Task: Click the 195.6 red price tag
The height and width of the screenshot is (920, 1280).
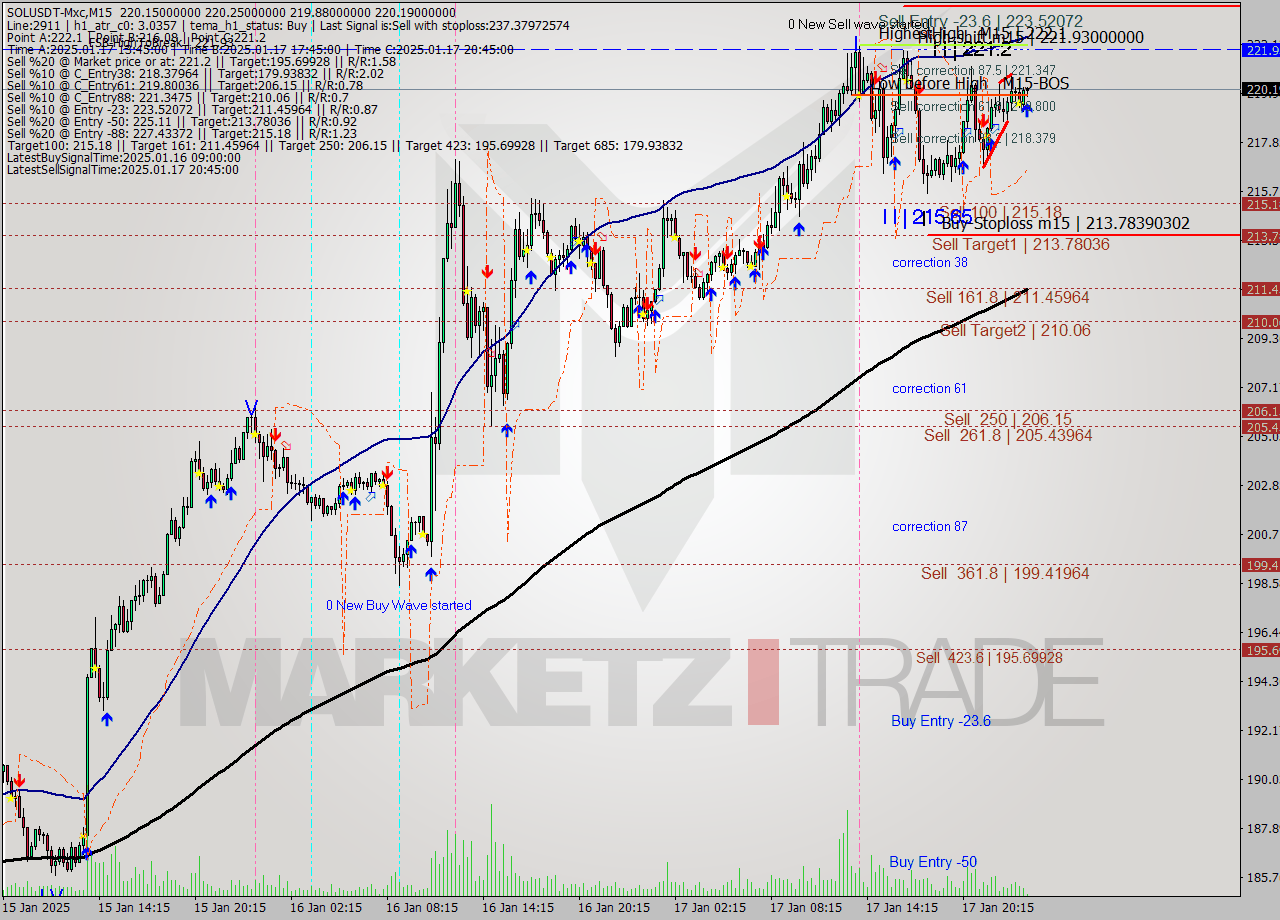Action: click(x=1260, y=650)
